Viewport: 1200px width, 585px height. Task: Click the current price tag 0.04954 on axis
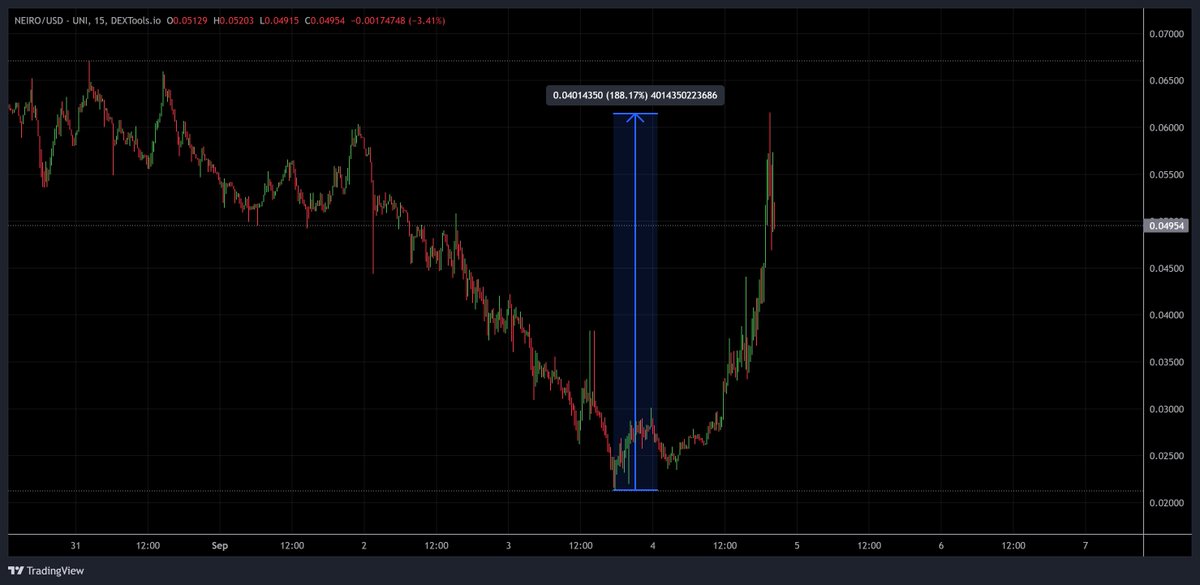tap(1165, 226)
